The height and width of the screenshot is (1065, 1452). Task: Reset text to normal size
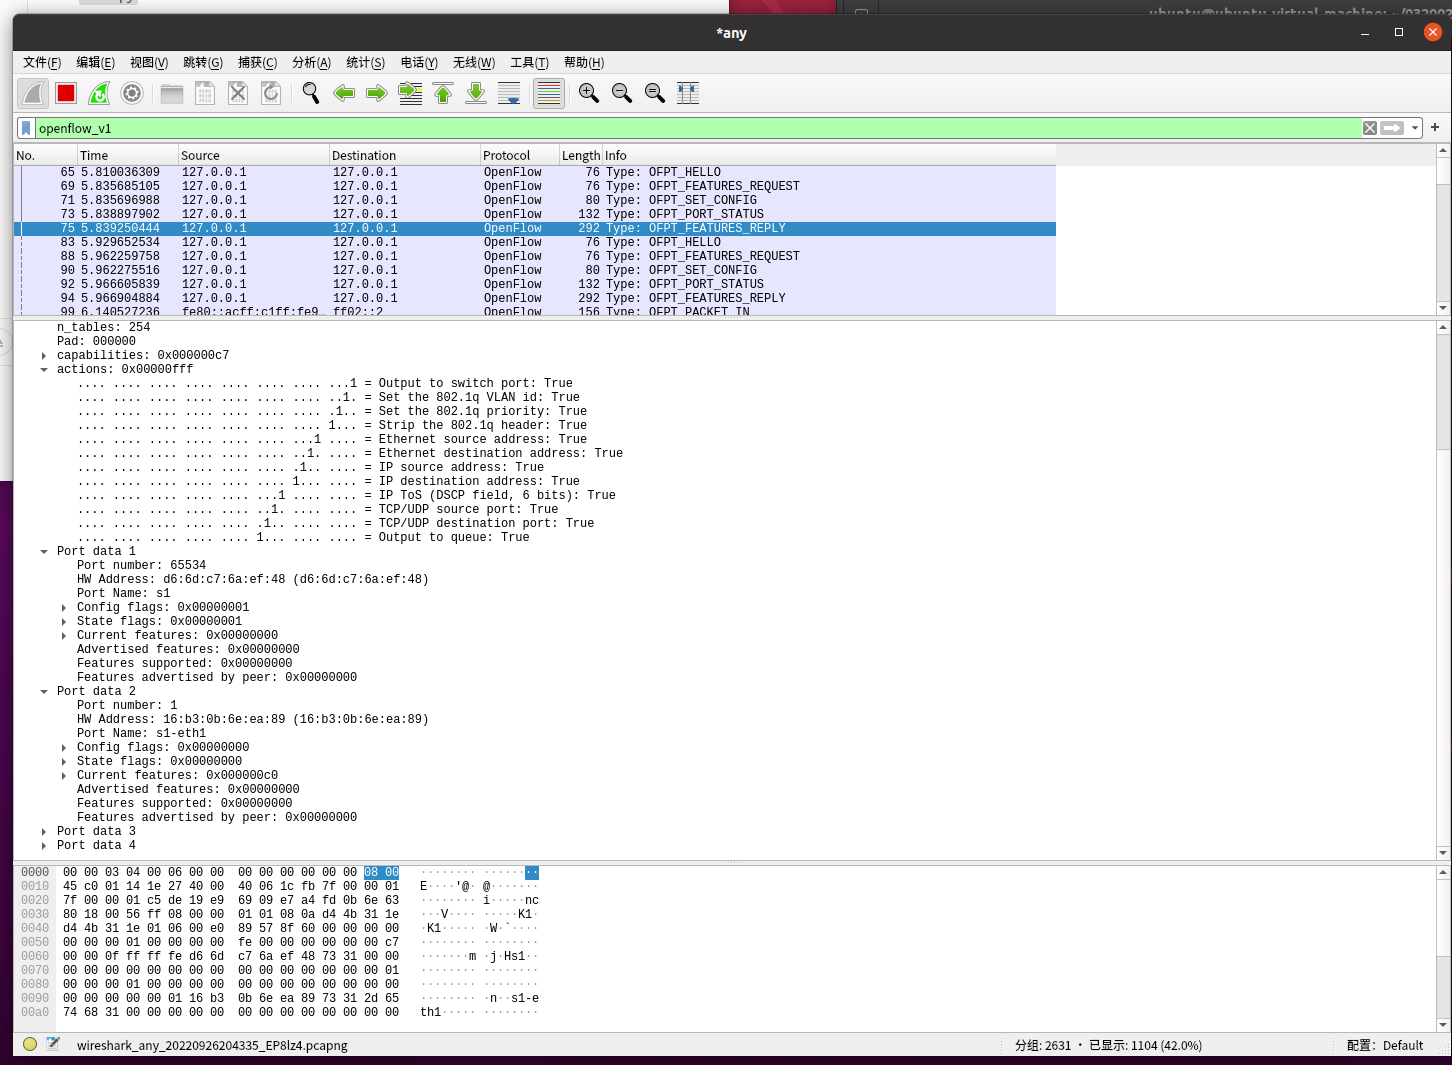pyautogui.click(x=655, y=93)
